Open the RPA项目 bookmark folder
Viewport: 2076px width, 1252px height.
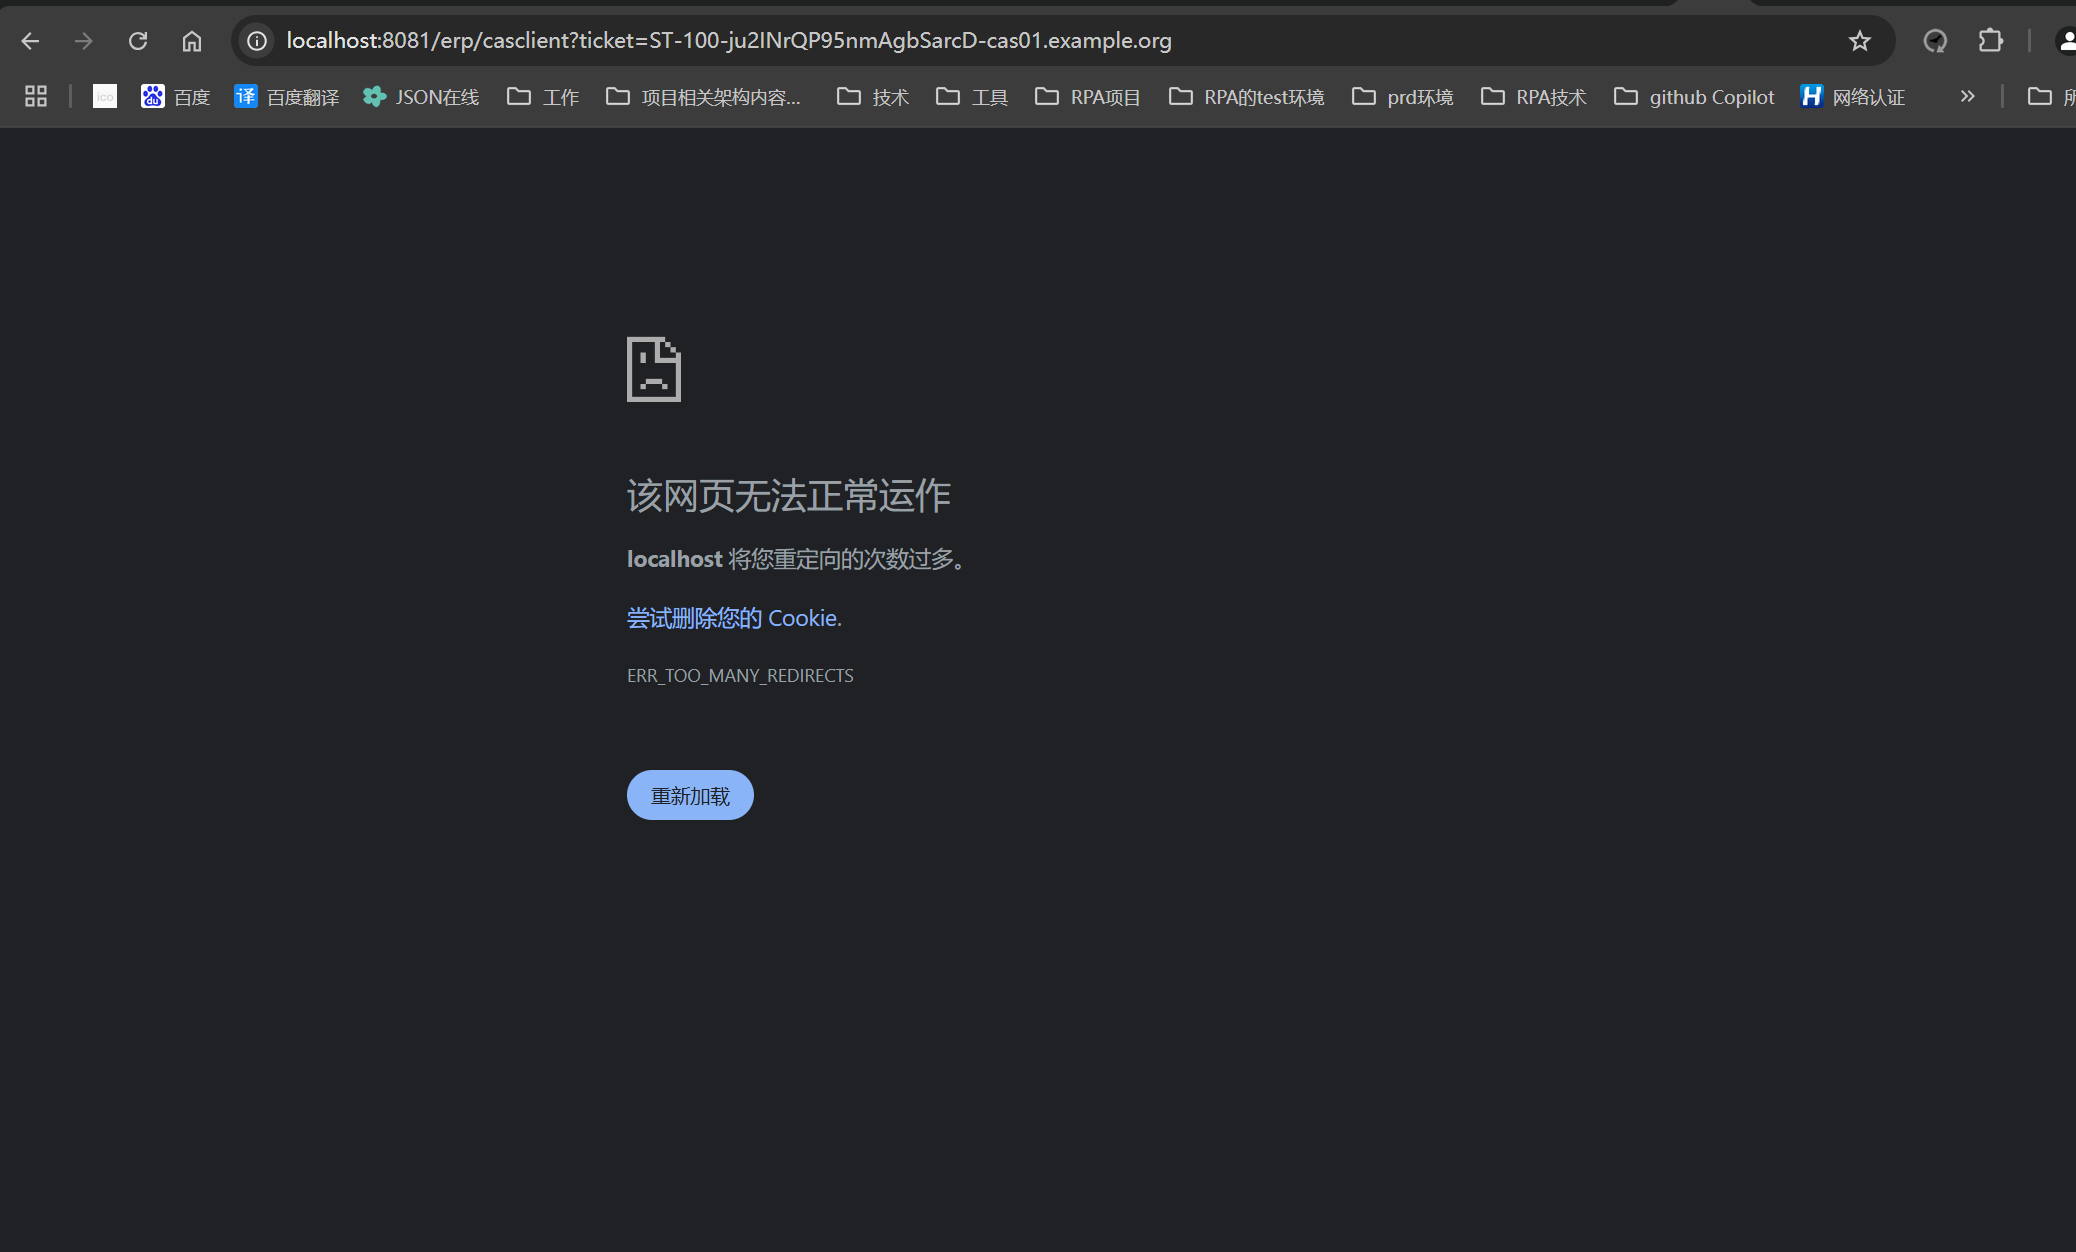(1088, 96)
